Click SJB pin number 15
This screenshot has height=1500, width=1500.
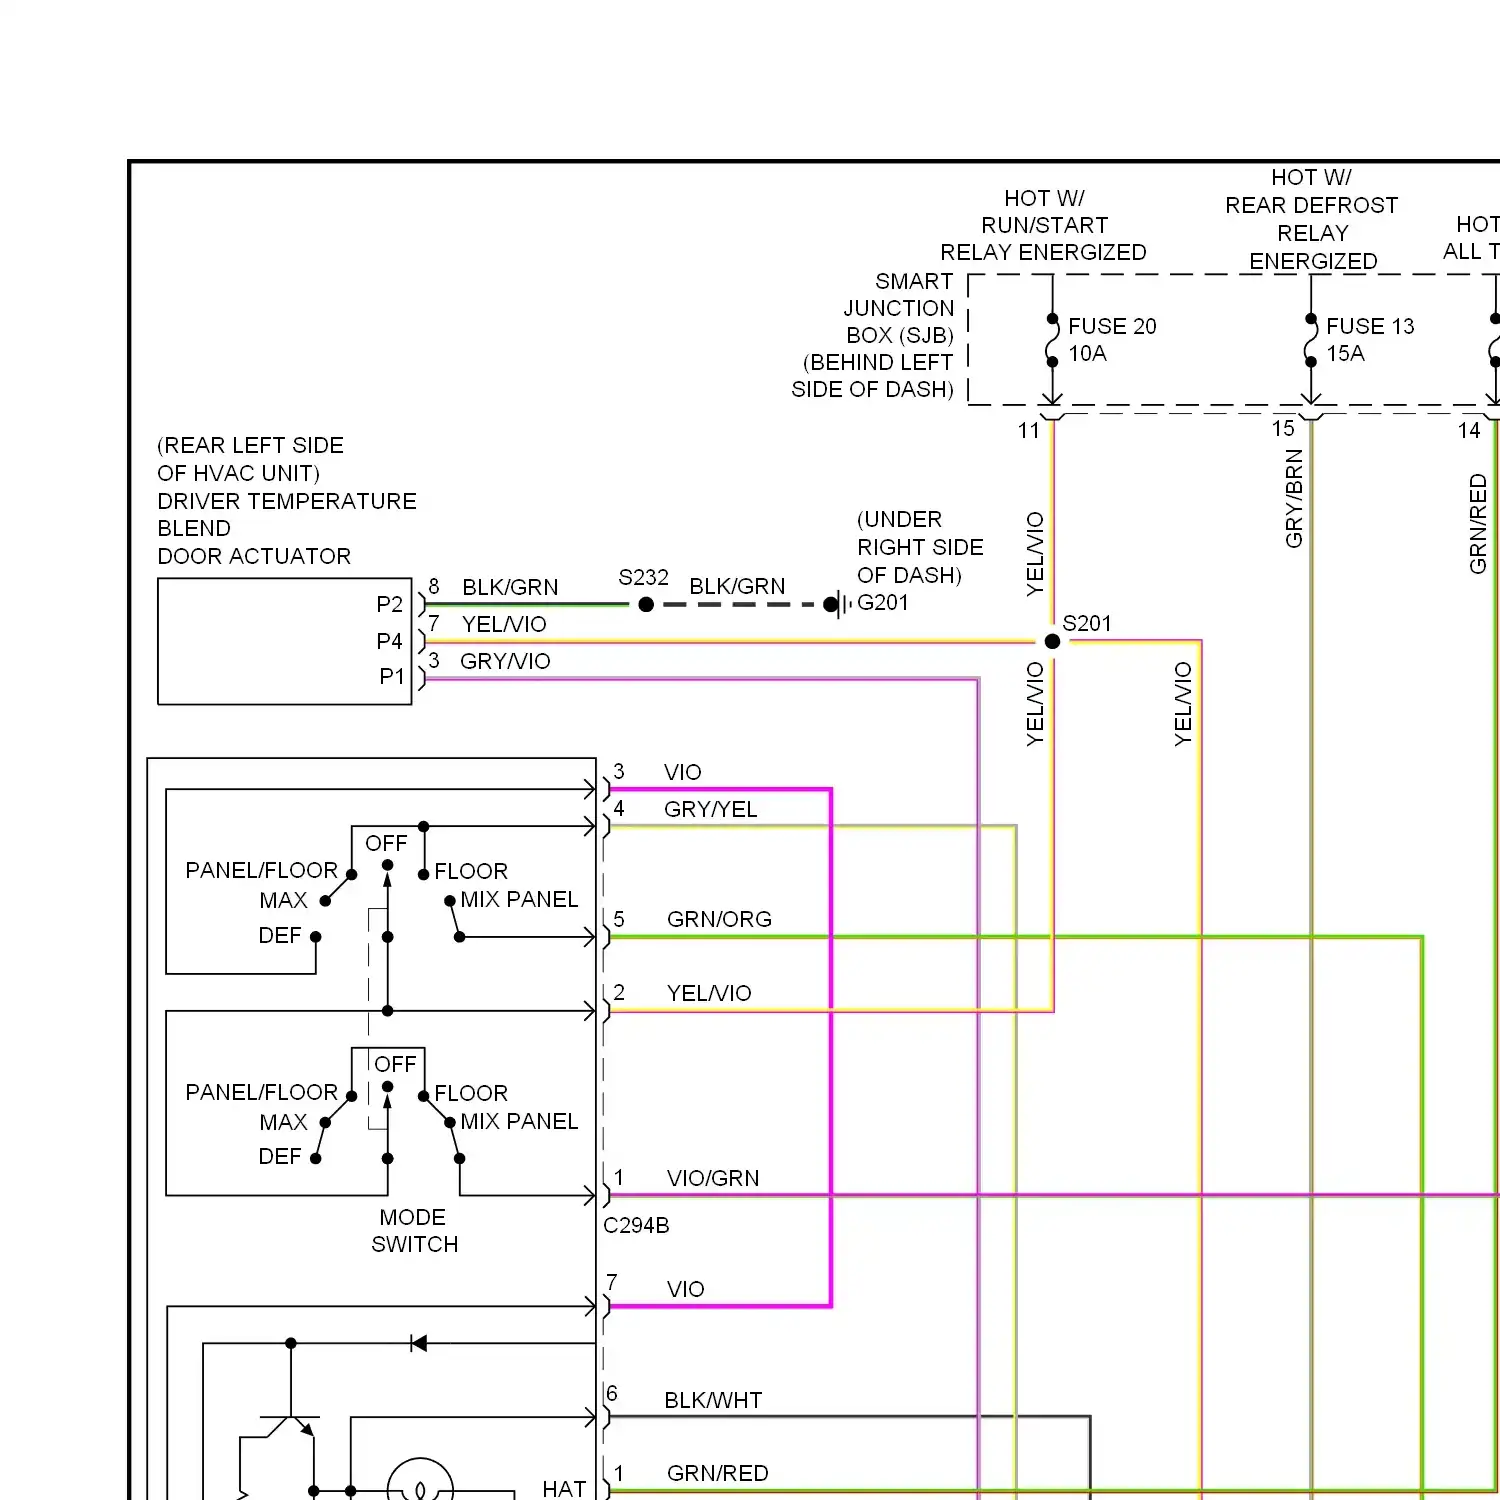pos(1283,429)
